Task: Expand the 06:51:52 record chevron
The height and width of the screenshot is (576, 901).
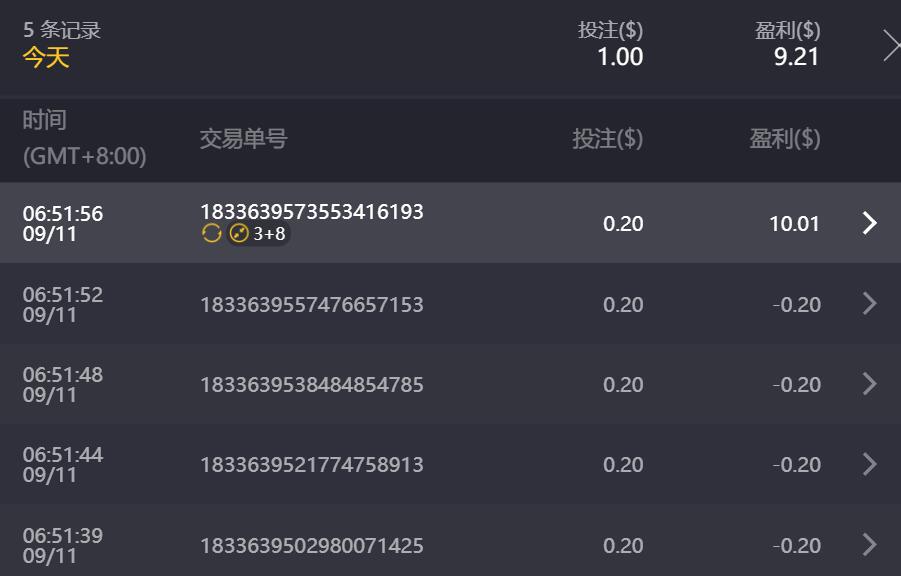Action: 869,304
